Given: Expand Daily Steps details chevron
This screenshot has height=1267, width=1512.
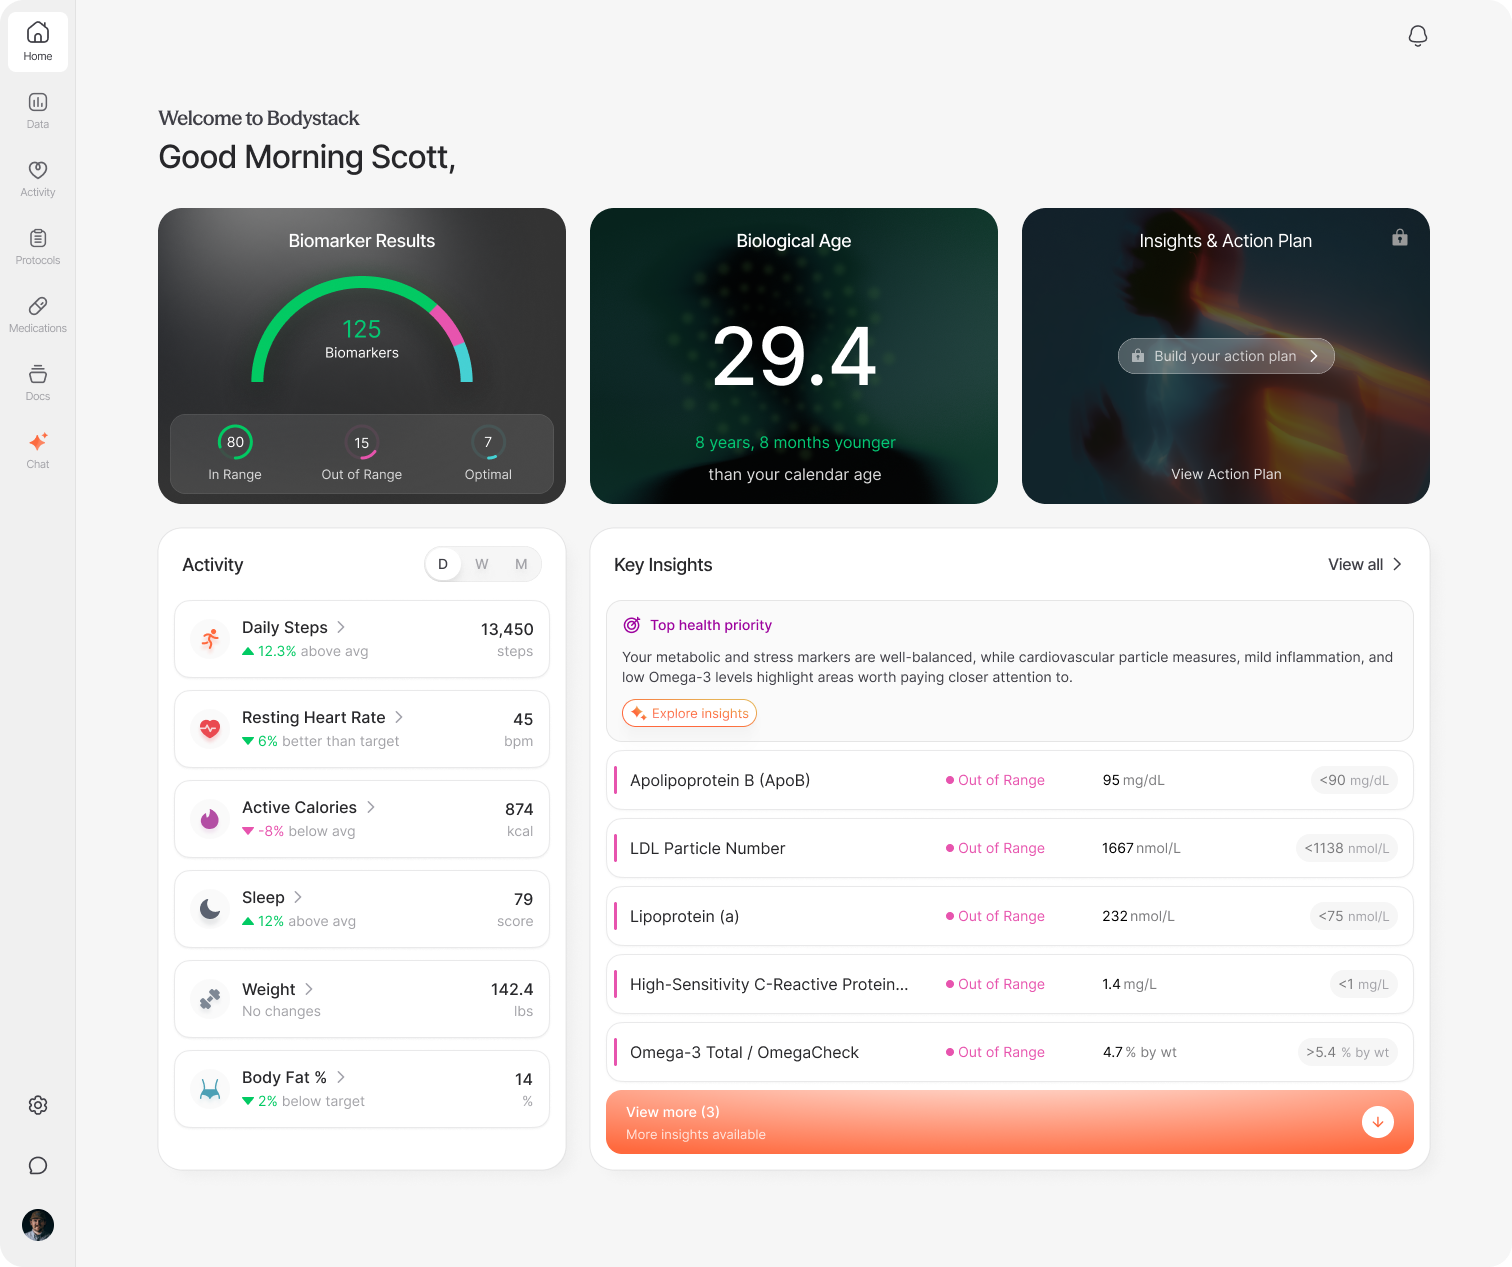Looking at the screenshot, I should click(x=341, y=627).
